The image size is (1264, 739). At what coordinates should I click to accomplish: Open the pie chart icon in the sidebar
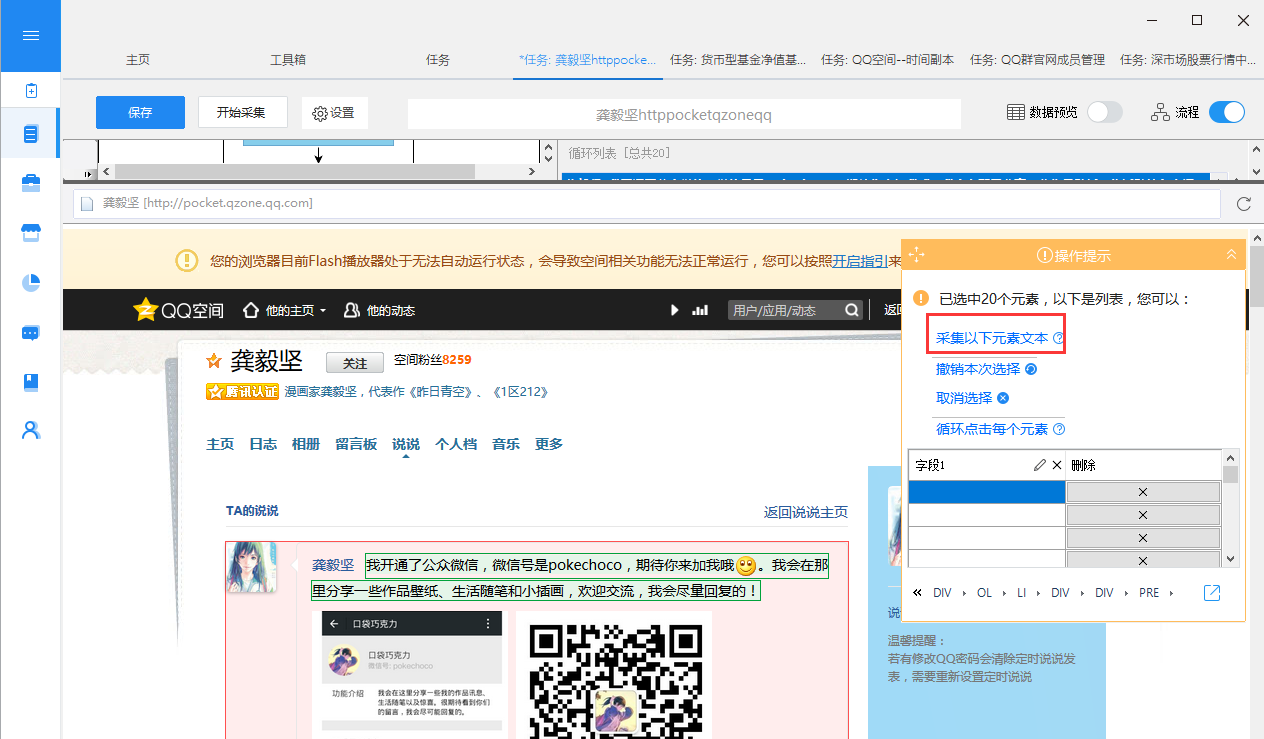point(31,283)
